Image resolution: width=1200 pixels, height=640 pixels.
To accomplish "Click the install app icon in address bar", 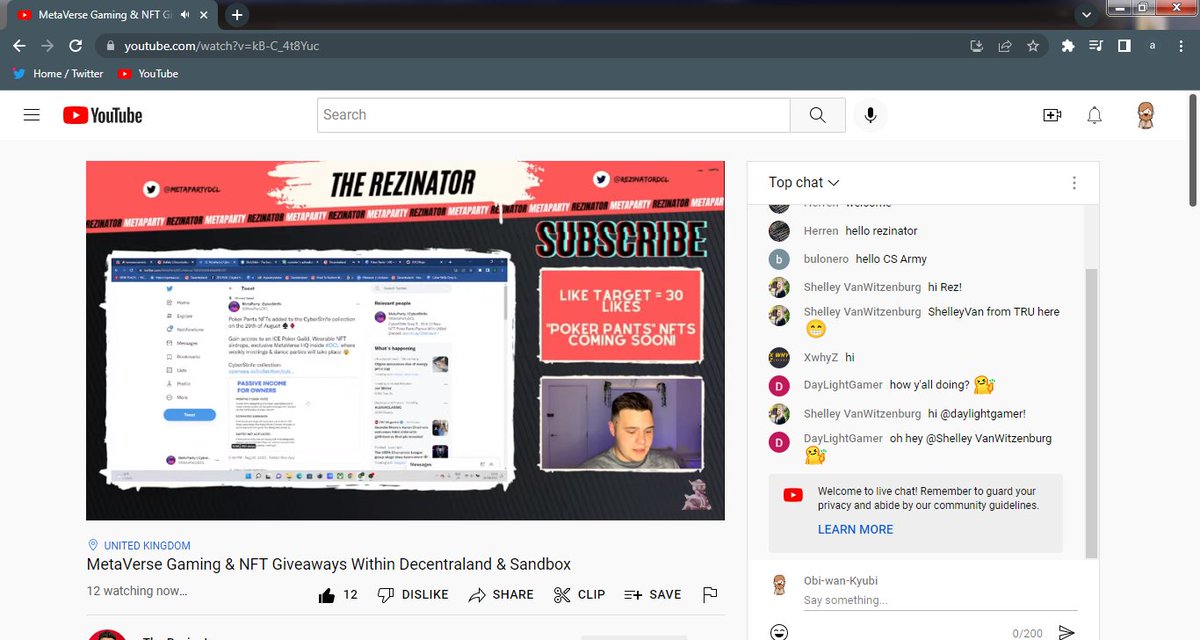I will 977,46.
